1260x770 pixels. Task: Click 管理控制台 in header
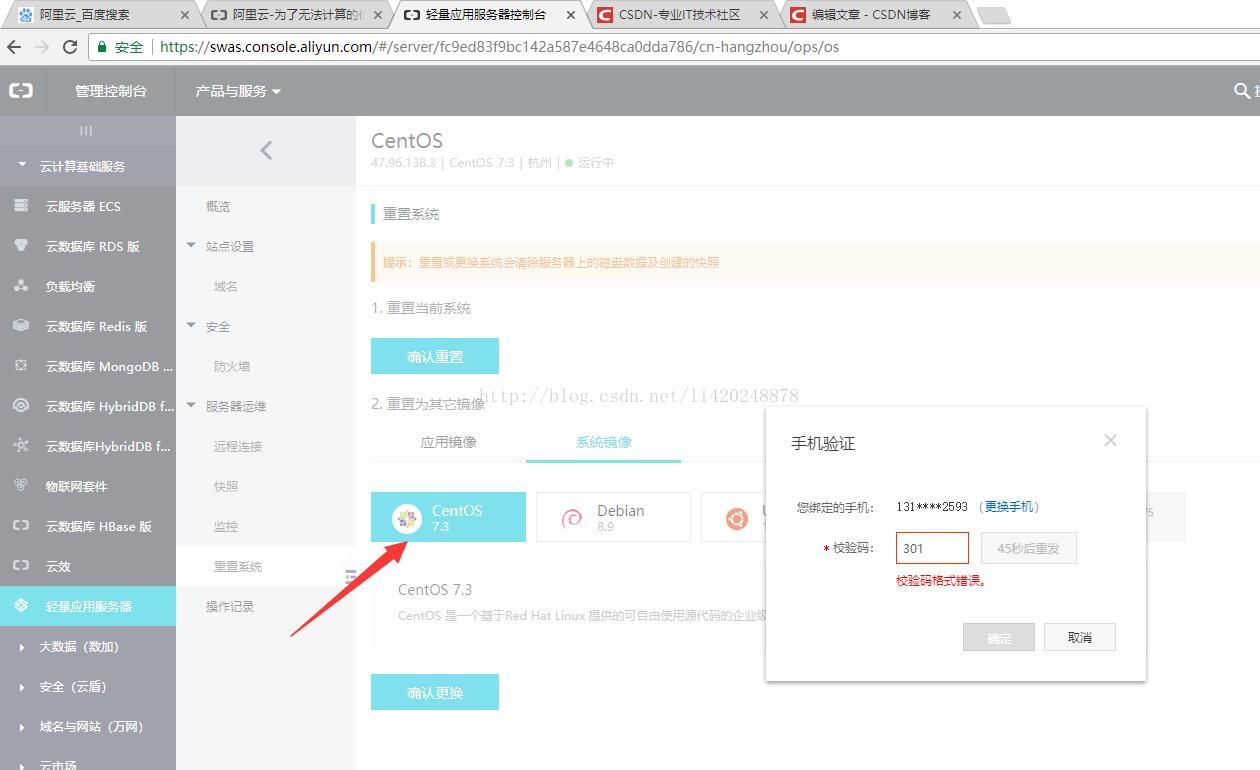[111, 91]
